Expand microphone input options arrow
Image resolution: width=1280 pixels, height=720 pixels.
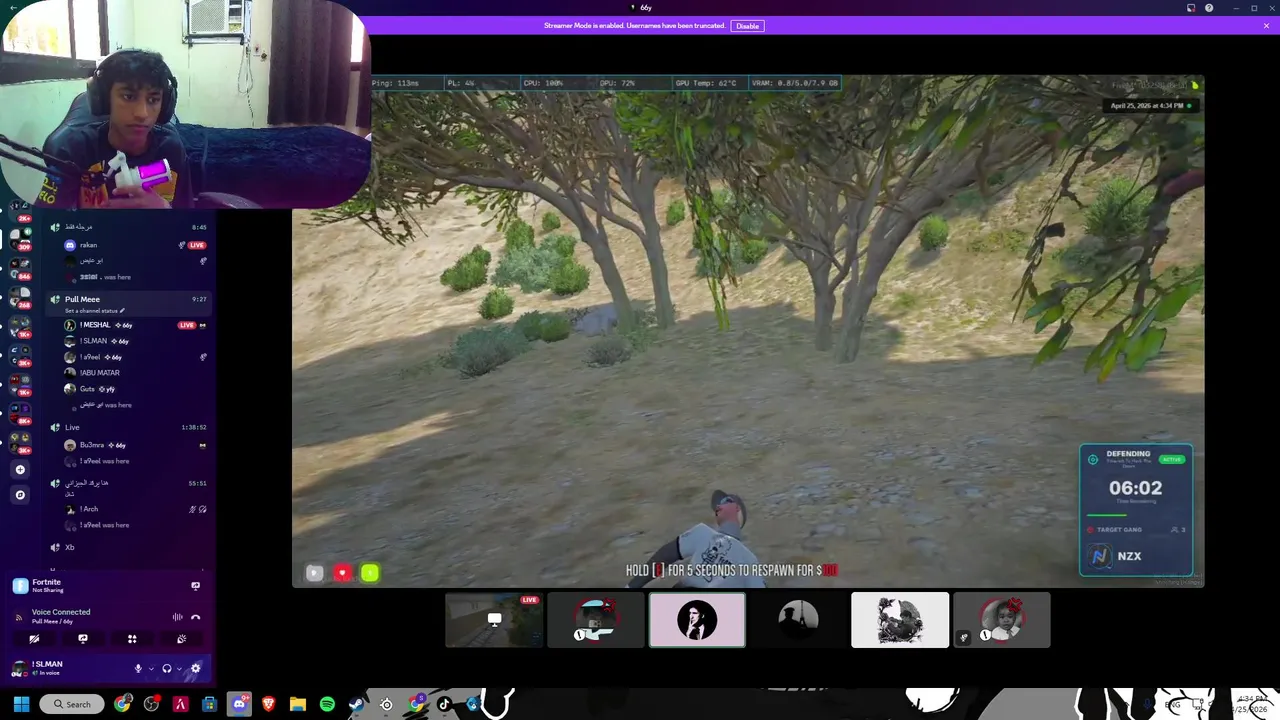151,668
